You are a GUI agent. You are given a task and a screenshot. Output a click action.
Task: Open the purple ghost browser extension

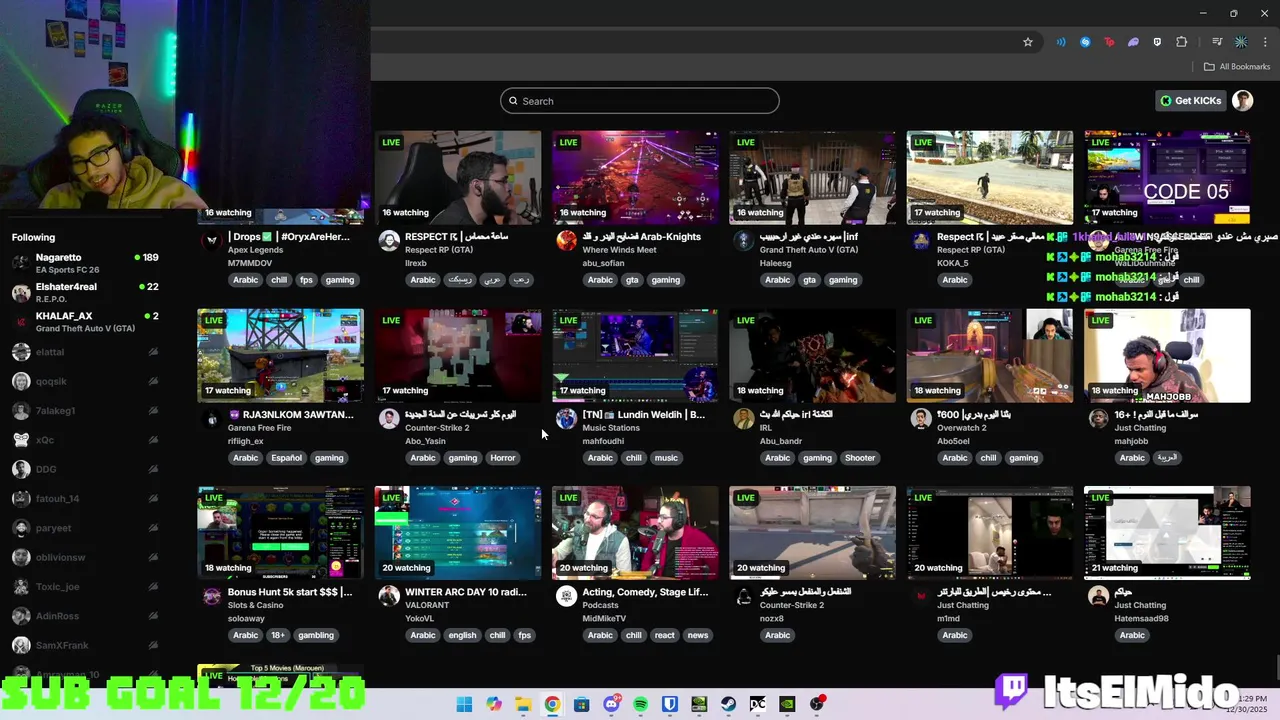(x=1133, y=42)
